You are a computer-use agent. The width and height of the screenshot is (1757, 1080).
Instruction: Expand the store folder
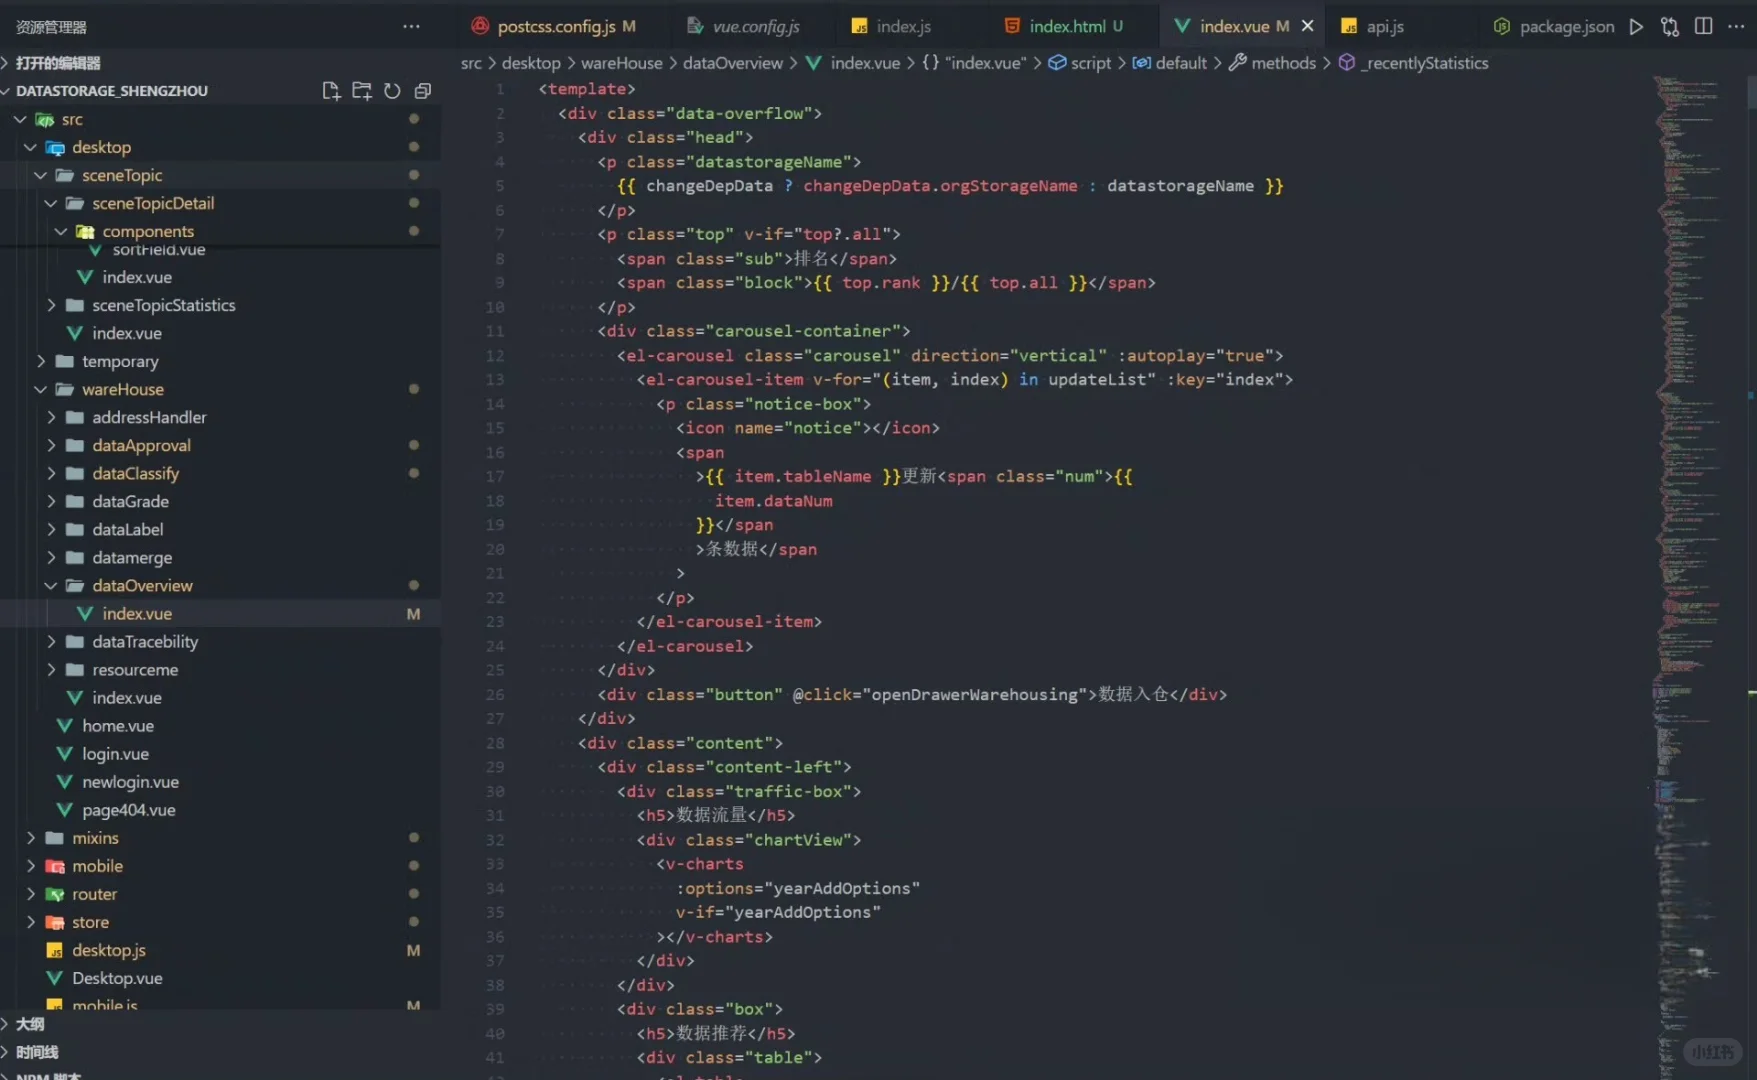click(x=30, y=922)
